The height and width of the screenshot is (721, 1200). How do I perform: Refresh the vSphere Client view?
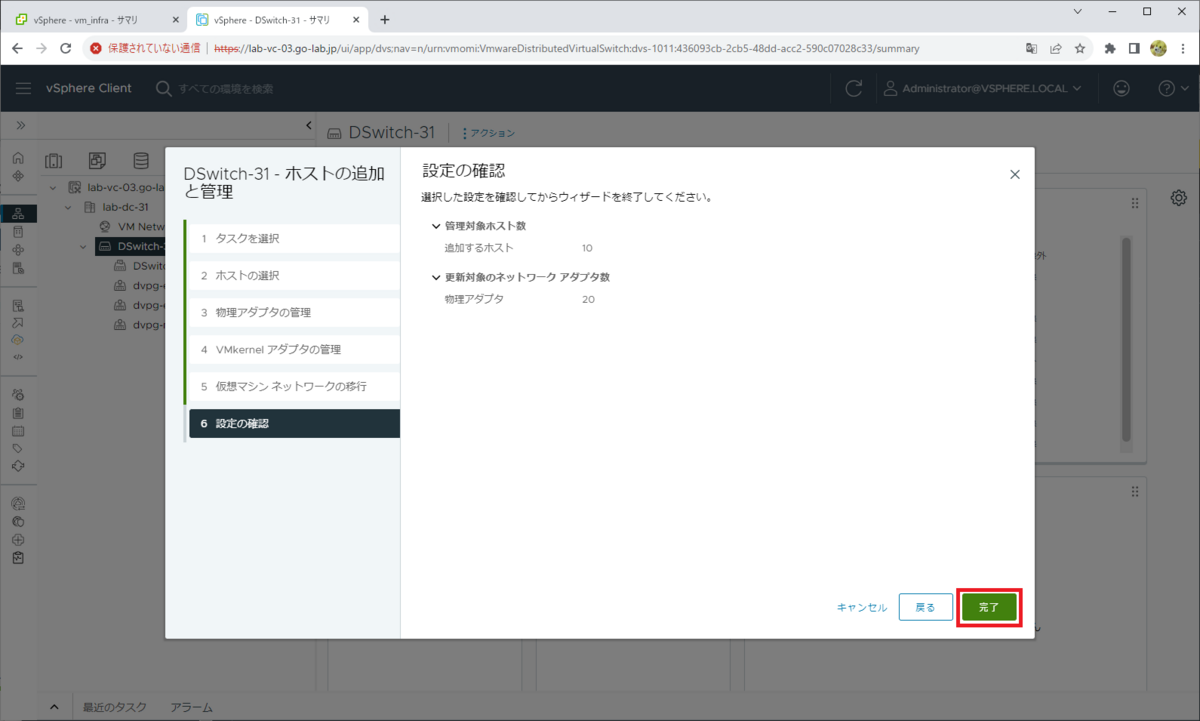point(853,88)
